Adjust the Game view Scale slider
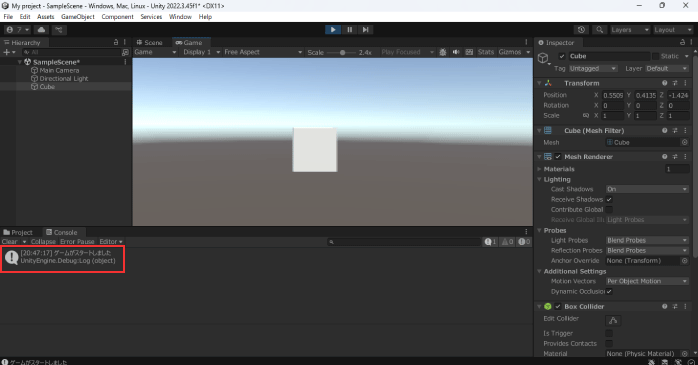The width and height of the screenshot is (698, 365). click(x=342, y=53)
